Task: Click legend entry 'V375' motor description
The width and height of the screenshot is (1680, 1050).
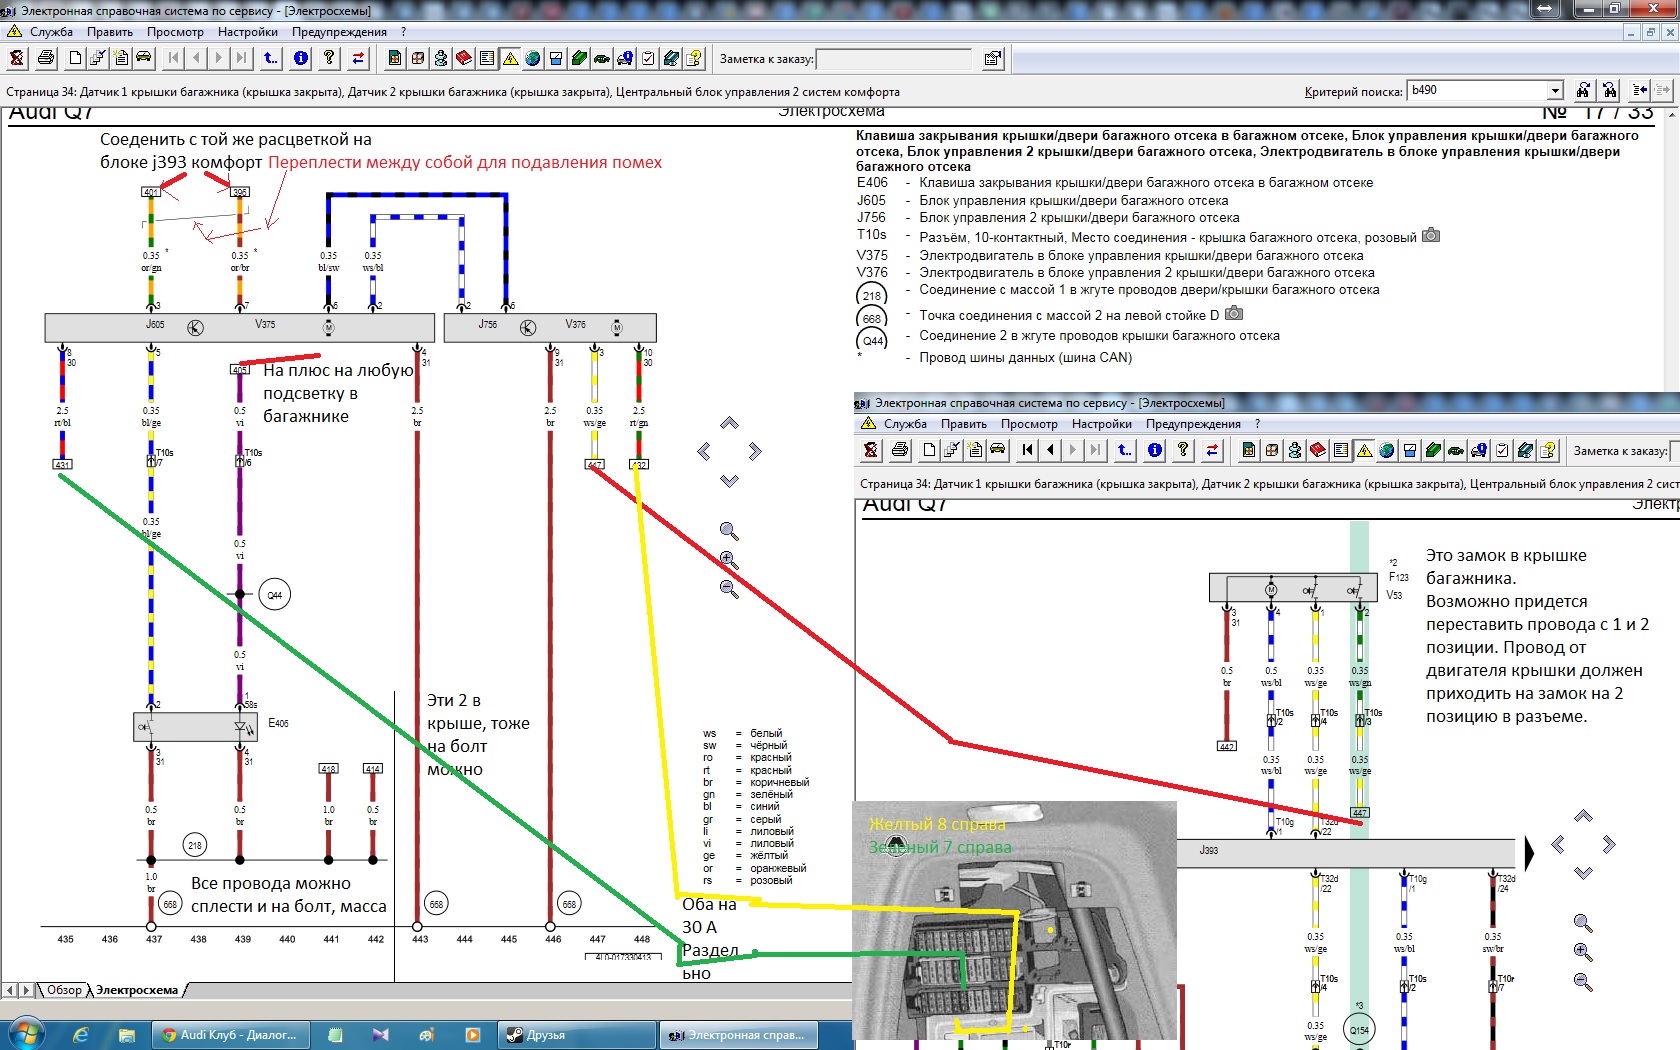Action: (1141, 255)
